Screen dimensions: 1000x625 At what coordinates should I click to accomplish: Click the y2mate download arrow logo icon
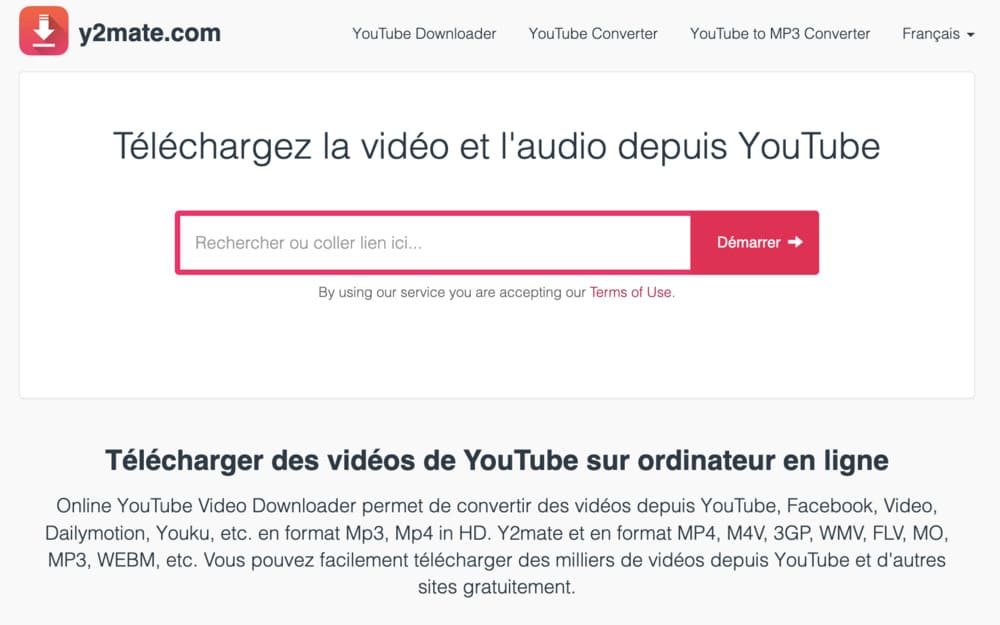(x=43, y=31)
